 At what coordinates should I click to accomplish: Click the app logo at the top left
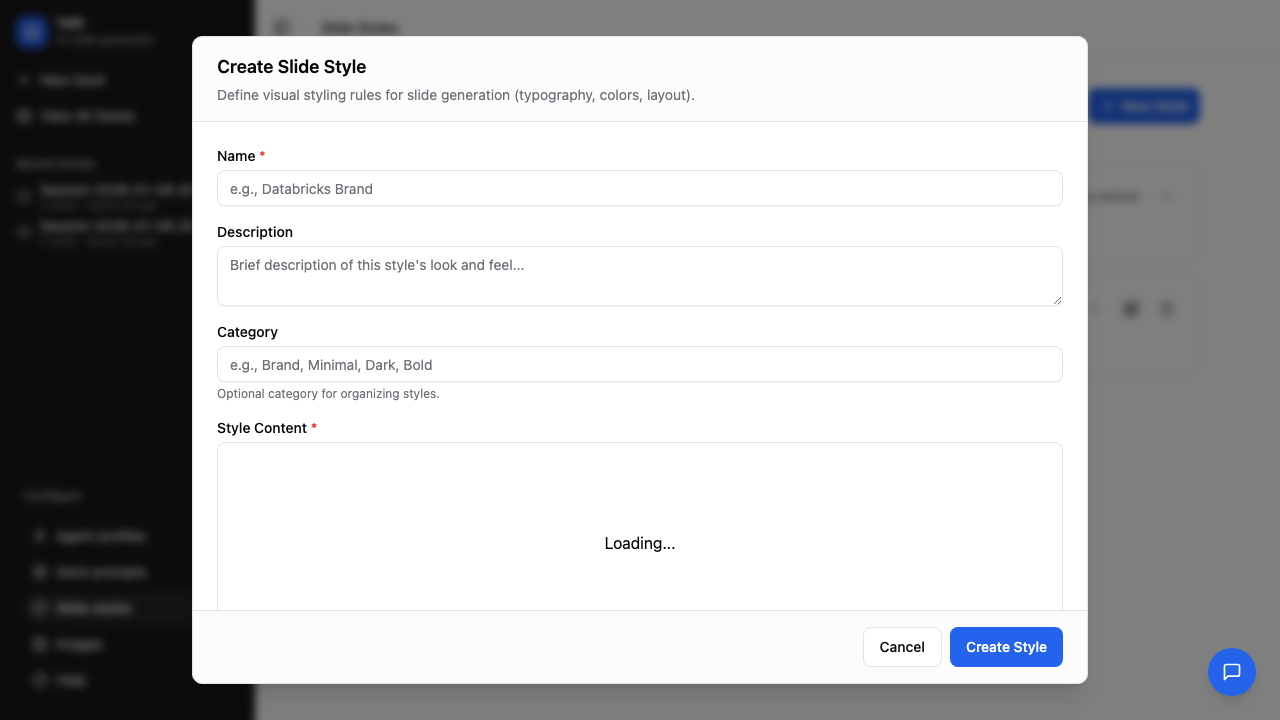(x=32, y=31)
